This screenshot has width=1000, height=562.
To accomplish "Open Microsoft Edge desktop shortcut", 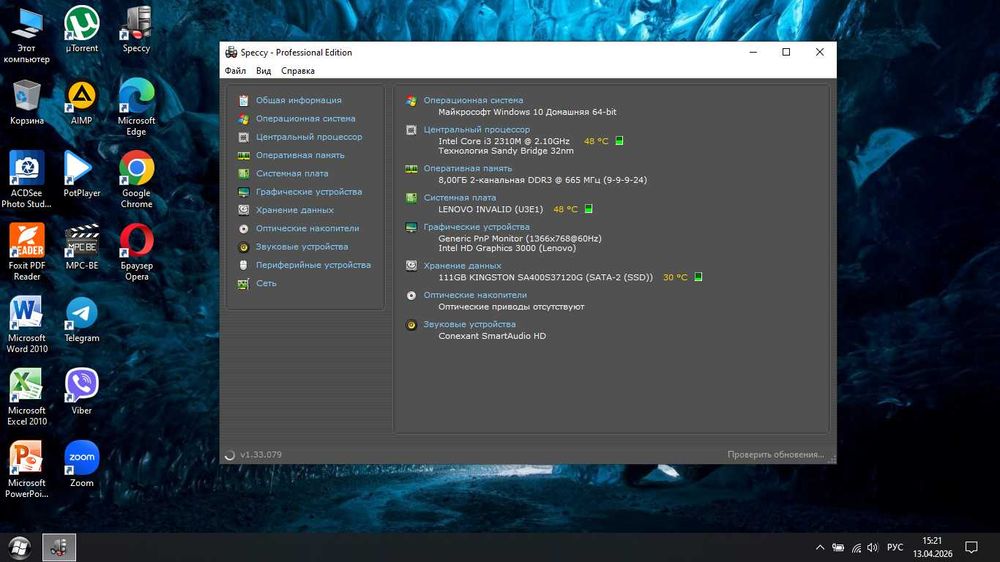I will [x=136, y=108].
